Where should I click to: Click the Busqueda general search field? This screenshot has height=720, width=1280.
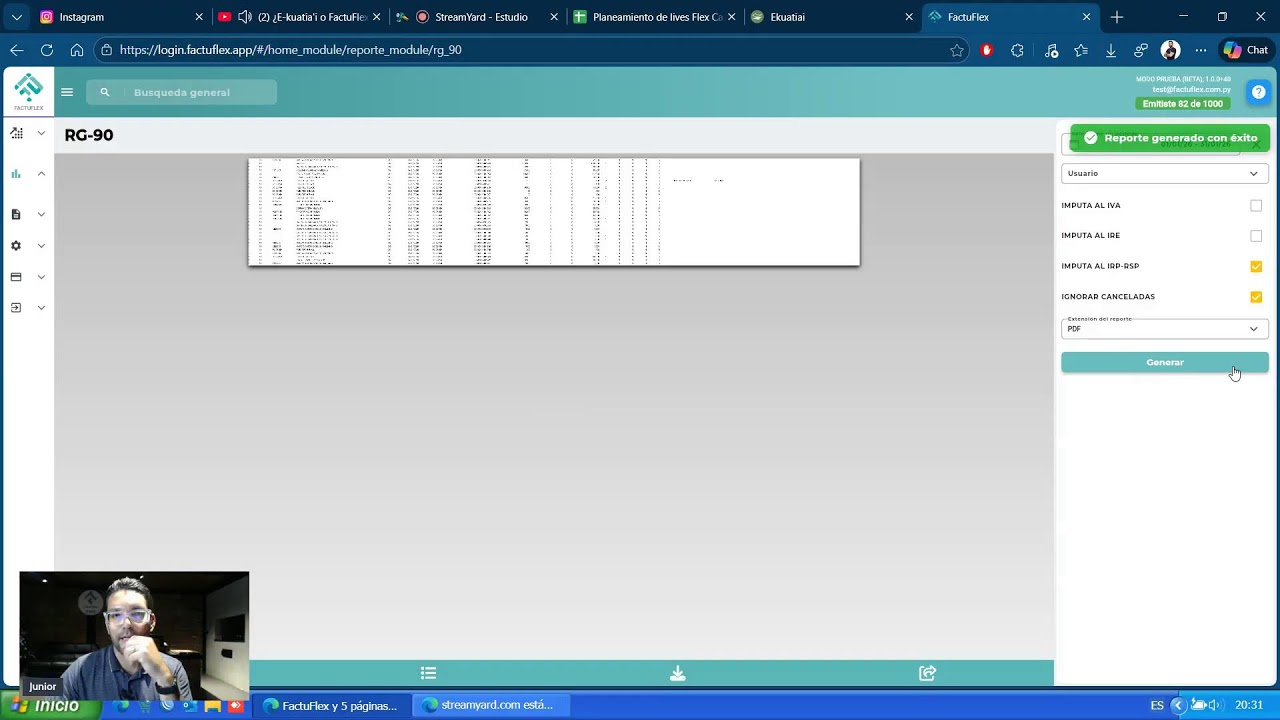pos(182,92)
